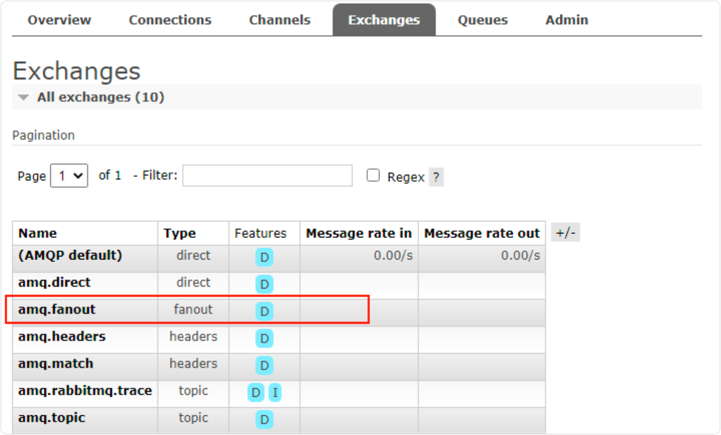The height and width of the screenshot is (435, 721).
Task: Open the amq.fanout exchange
Action: pyautogui.click(x=57, y=309)
